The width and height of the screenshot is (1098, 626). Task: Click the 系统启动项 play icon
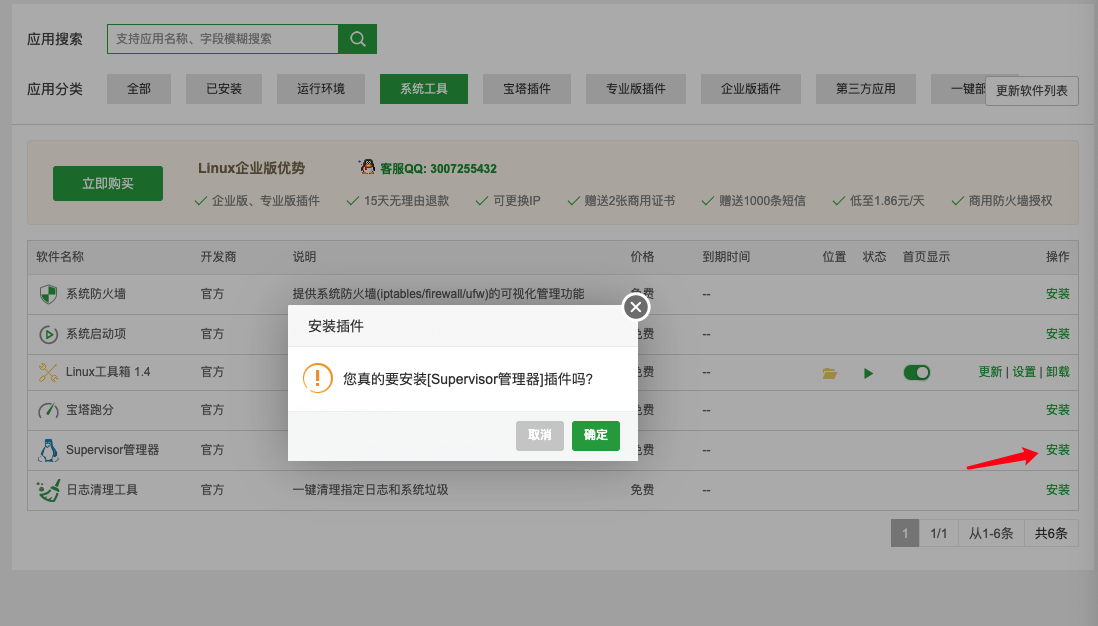tap(49, 333)
